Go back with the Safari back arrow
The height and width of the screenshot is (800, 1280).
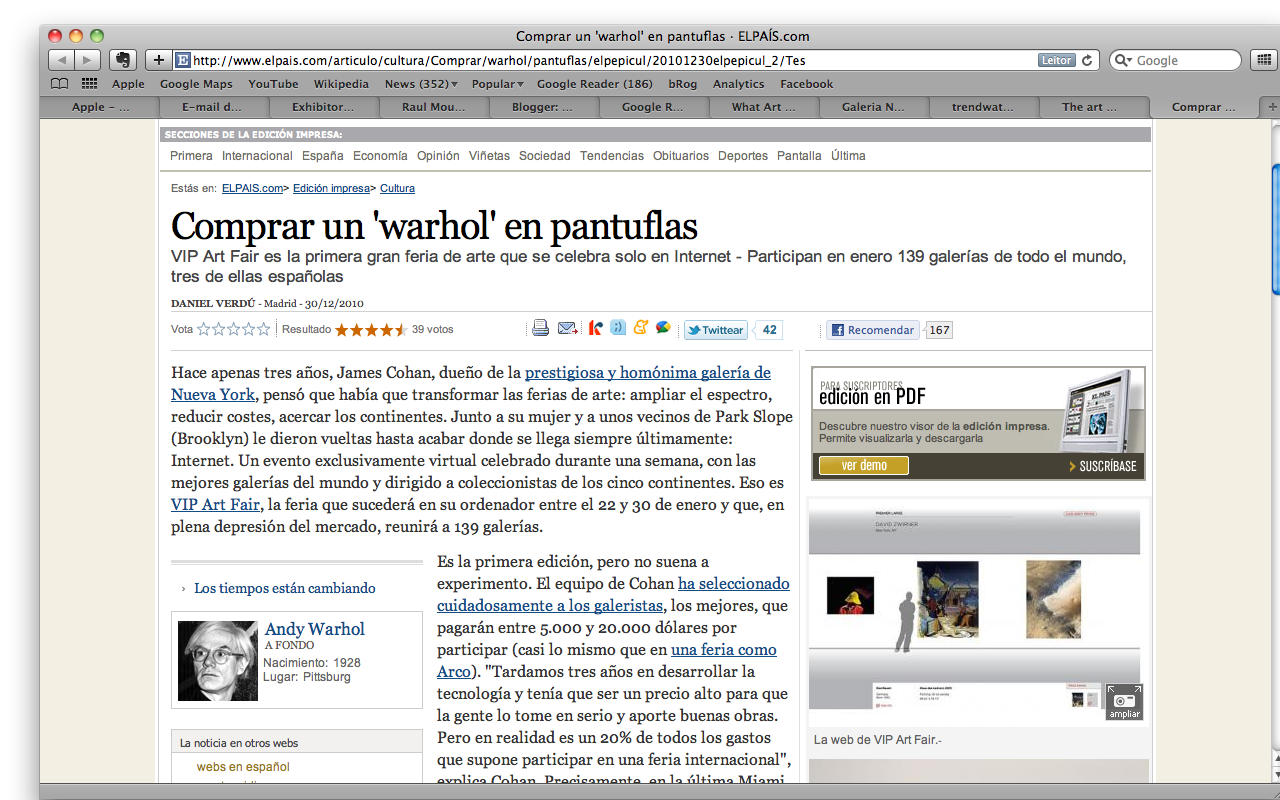tap(61, 60)
